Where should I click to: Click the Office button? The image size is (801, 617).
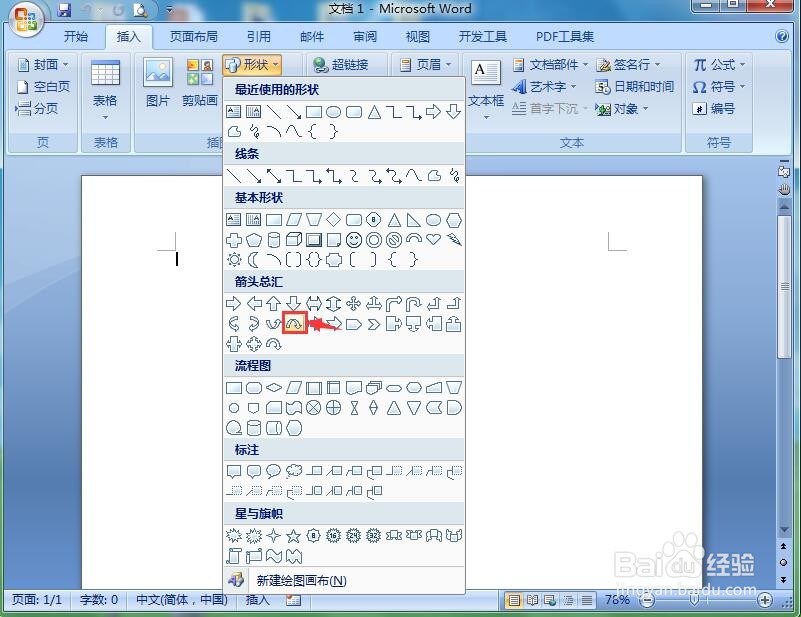25,20
